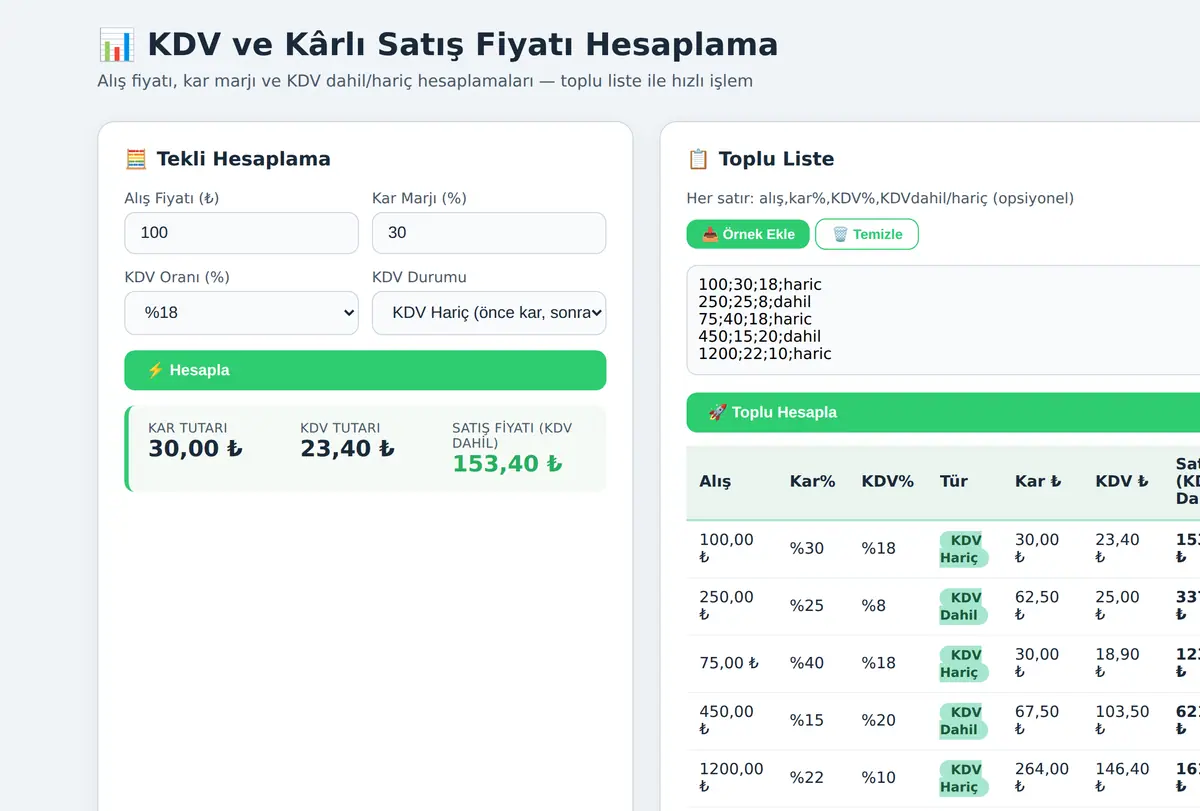Click the Temizle button

(x=867, y=234)
